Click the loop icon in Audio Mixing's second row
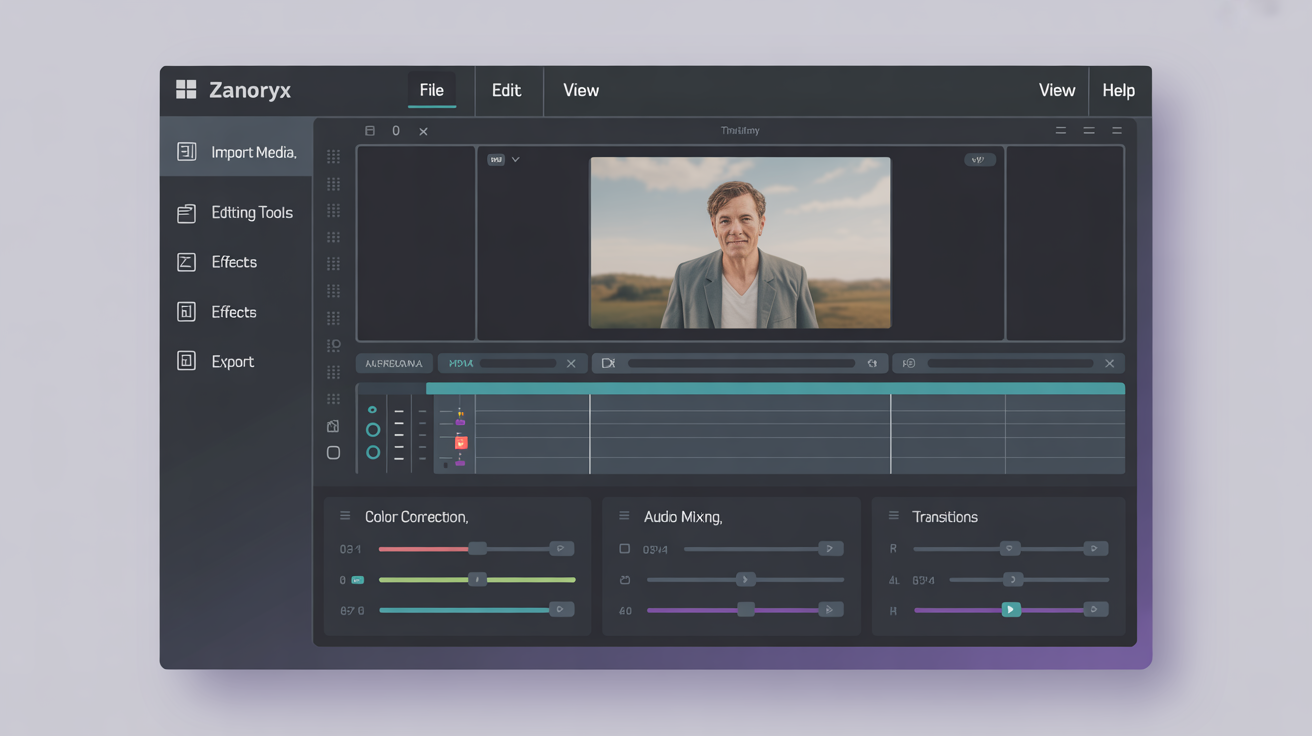 [625, 580]
